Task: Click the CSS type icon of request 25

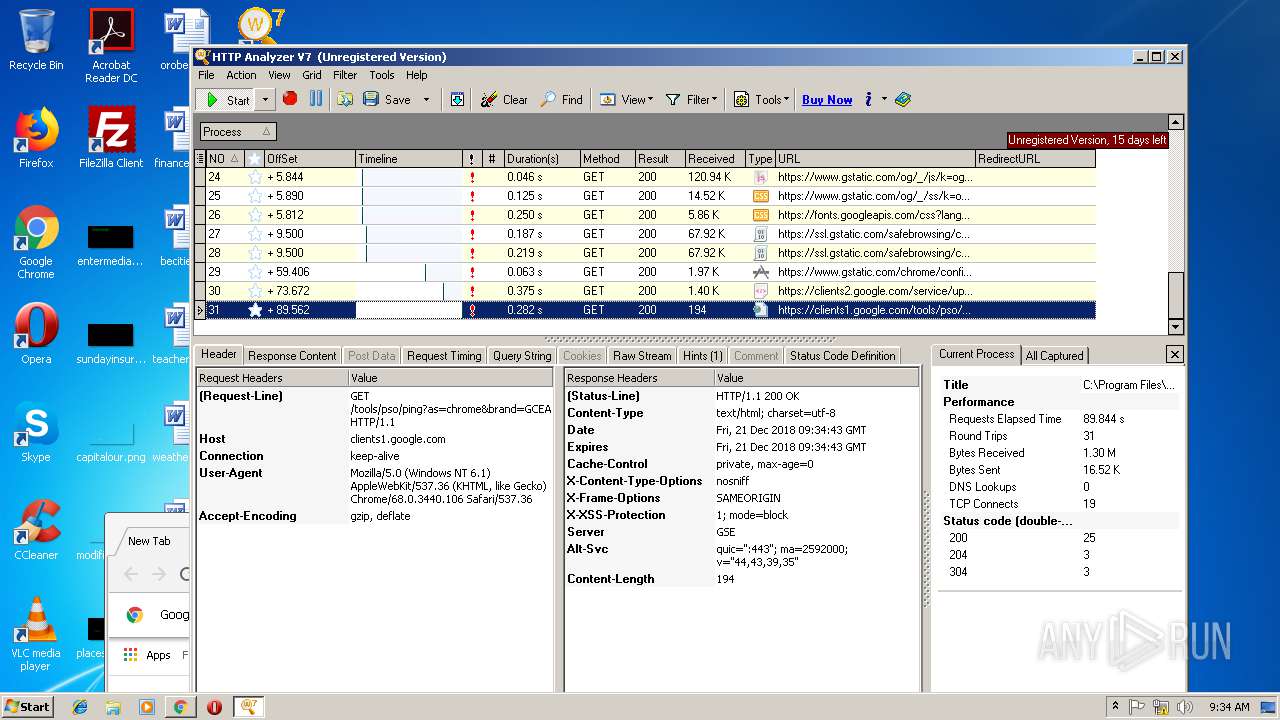Action: point(760,196)
